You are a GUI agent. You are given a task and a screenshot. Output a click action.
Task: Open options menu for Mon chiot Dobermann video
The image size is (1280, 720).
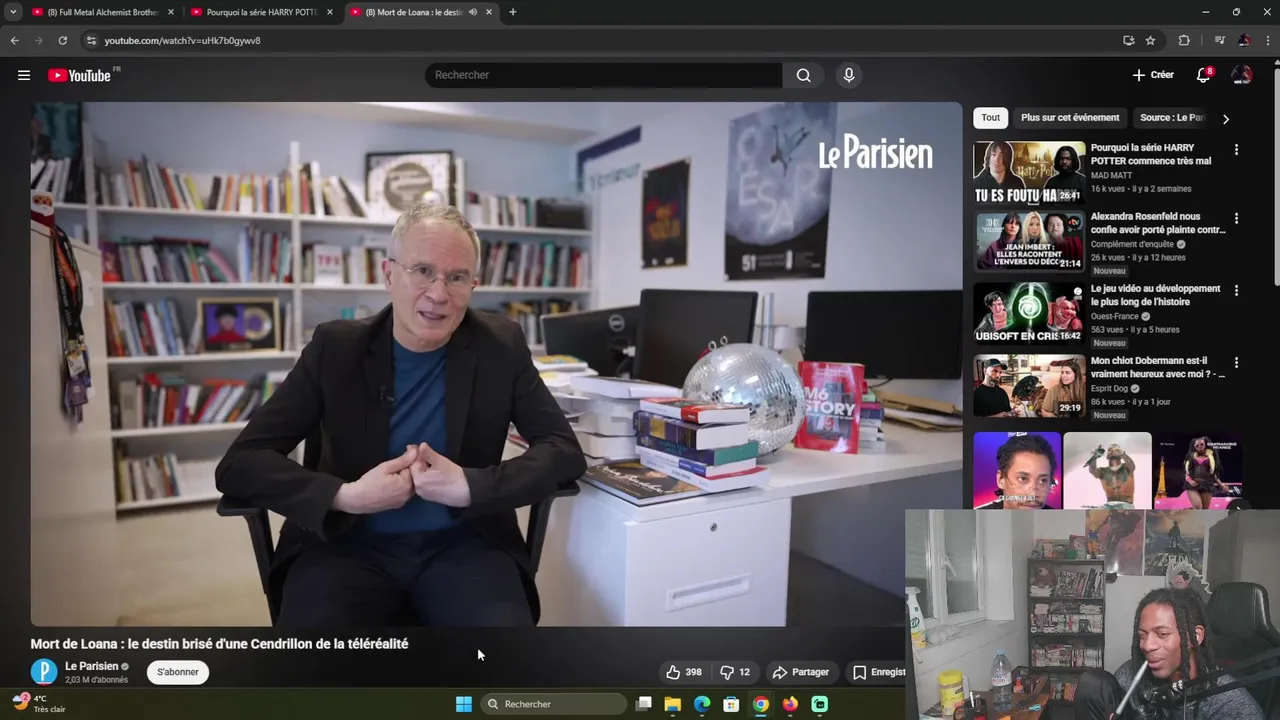pyautogui.click(x=1236, y=362)
